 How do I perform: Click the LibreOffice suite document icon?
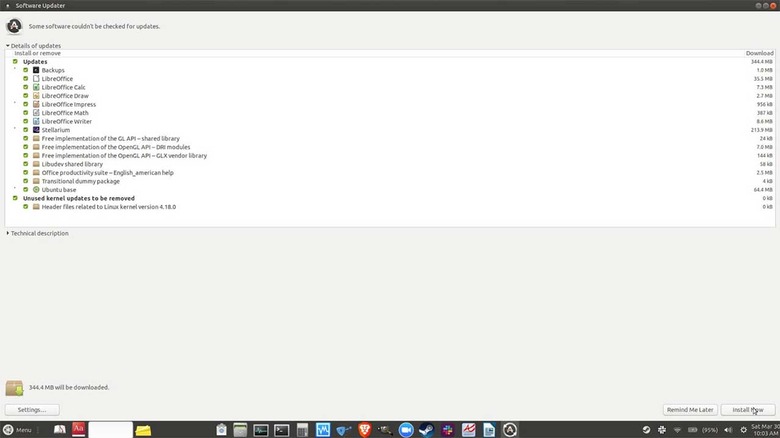tap(36, 79)
